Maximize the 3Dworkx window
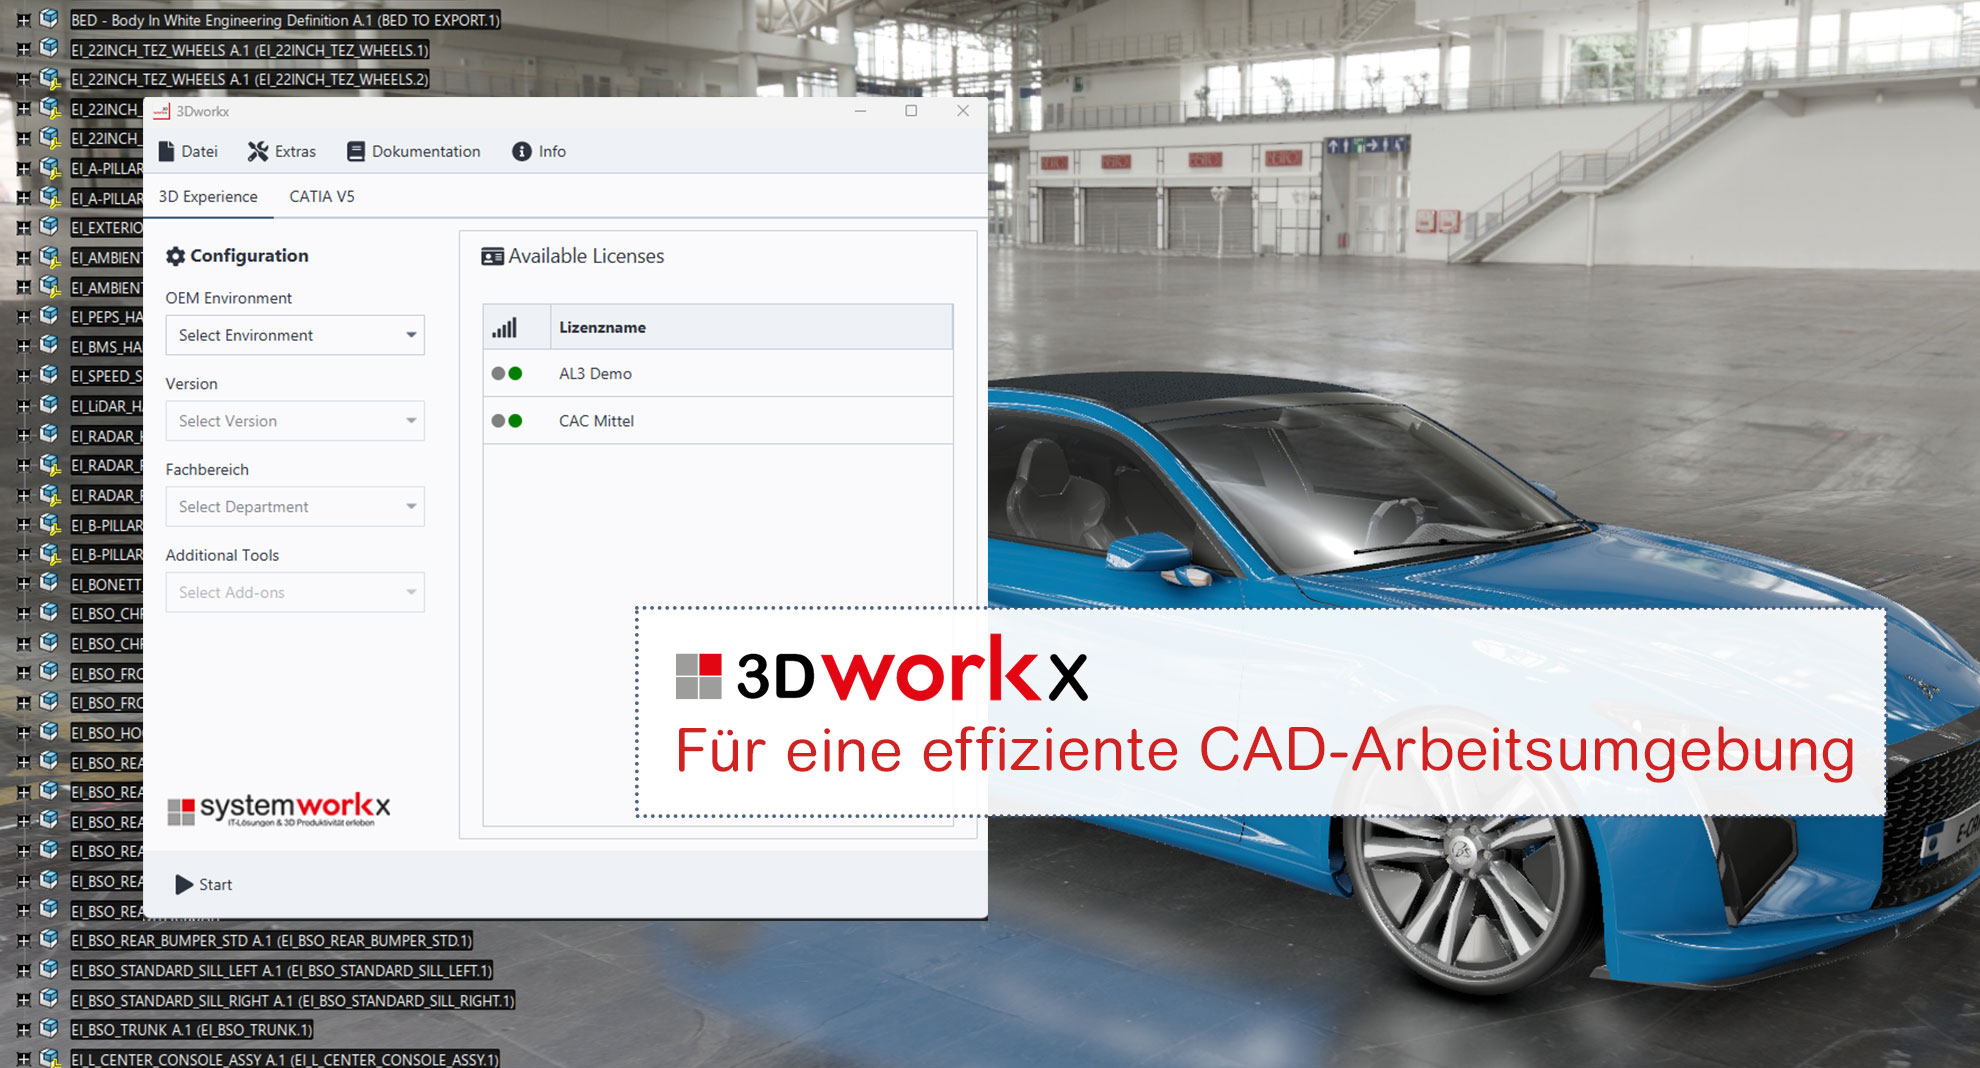 coord(911,111)
